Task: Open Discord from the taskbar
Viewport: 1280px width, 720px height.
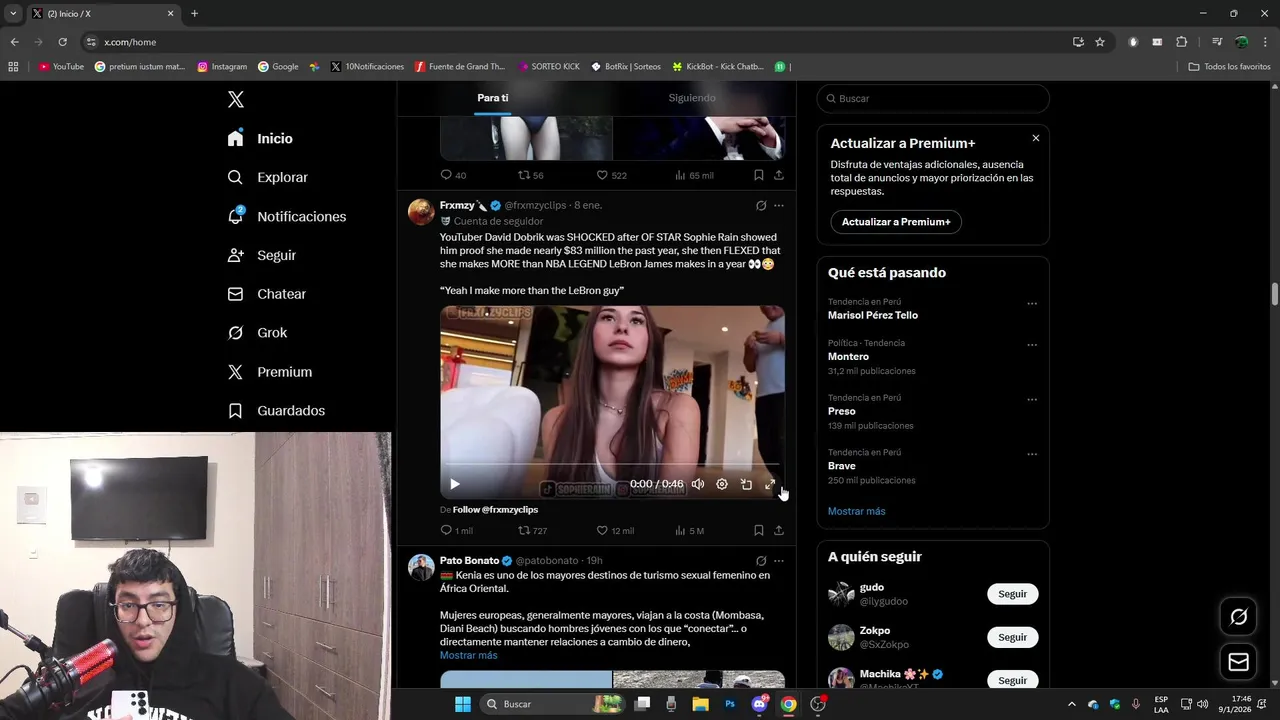Action: [760, 704]
